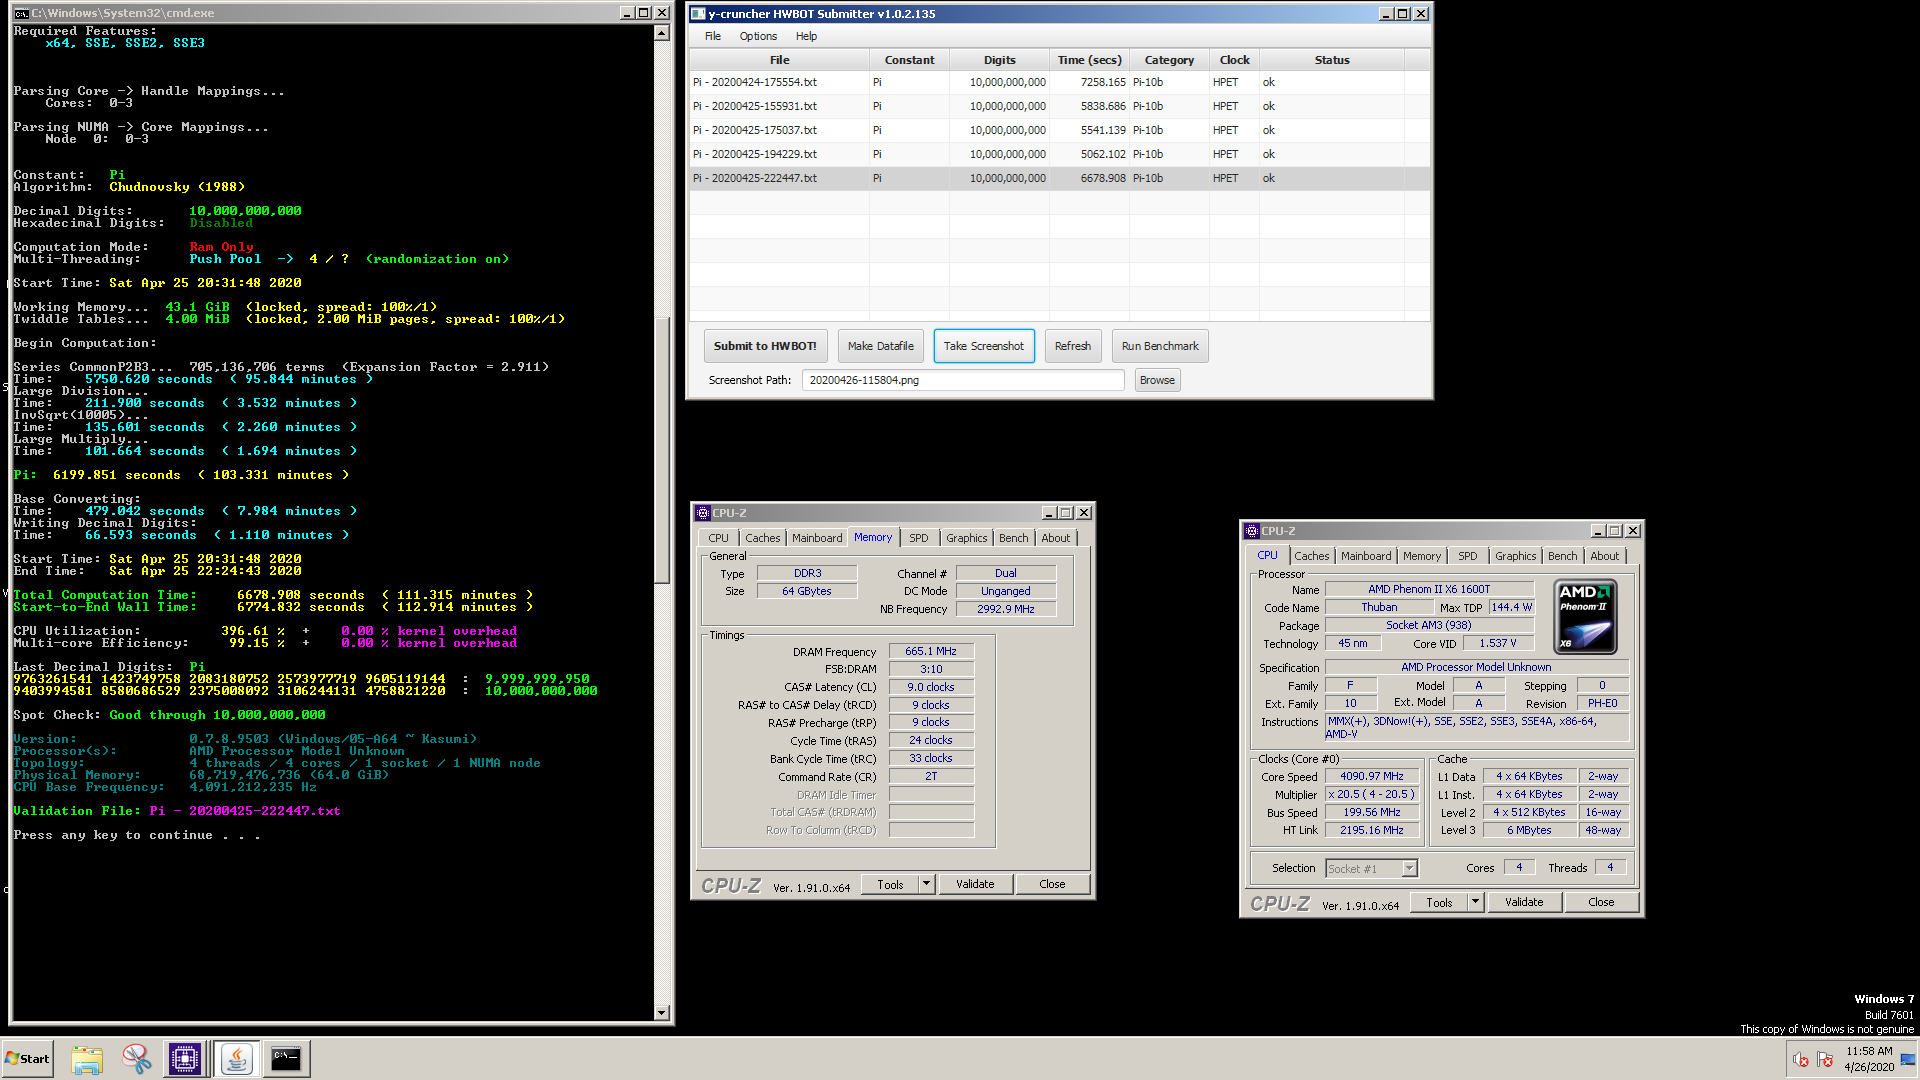Viewport: 1920px width, 1080px height.
Task: Select row Pi - 20200424-175554.txt
Action: 1060,82
